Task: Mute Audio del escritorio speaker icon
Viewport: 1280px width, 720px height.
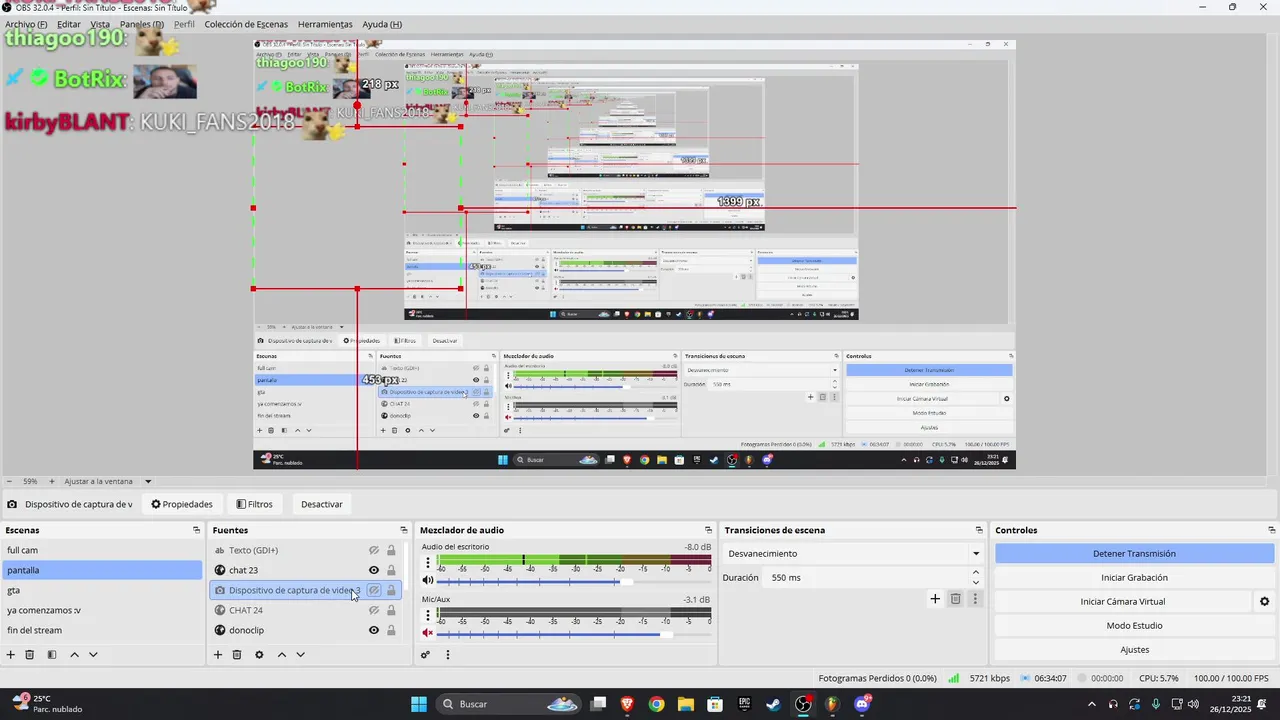Action: (428, 580)
